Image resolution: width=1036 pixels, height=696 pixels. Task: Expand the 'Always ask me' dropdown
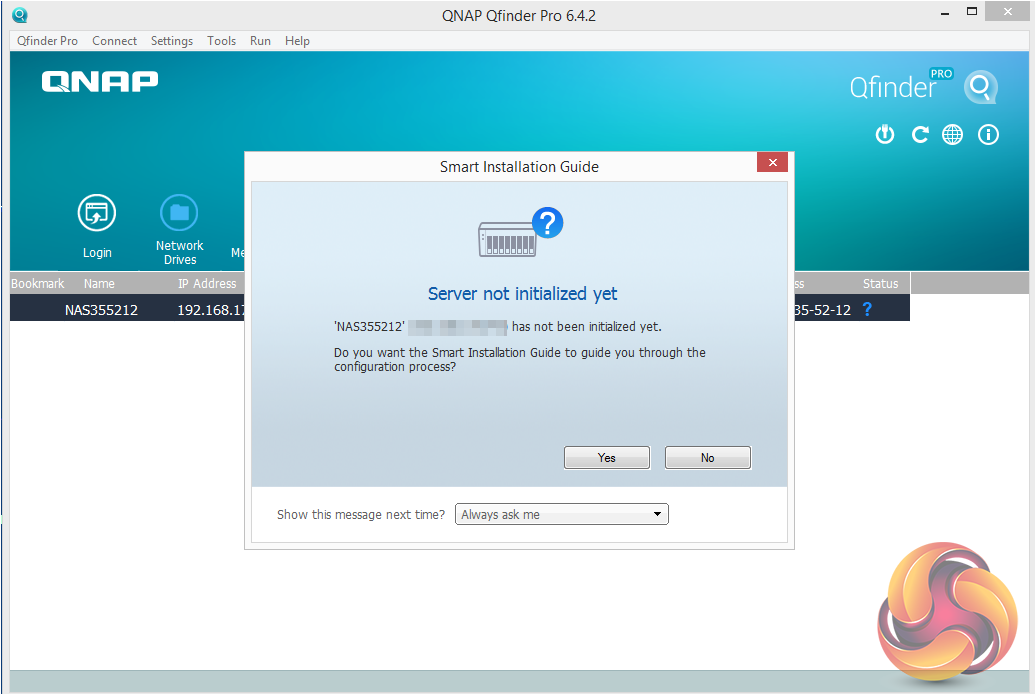[562, 514]
